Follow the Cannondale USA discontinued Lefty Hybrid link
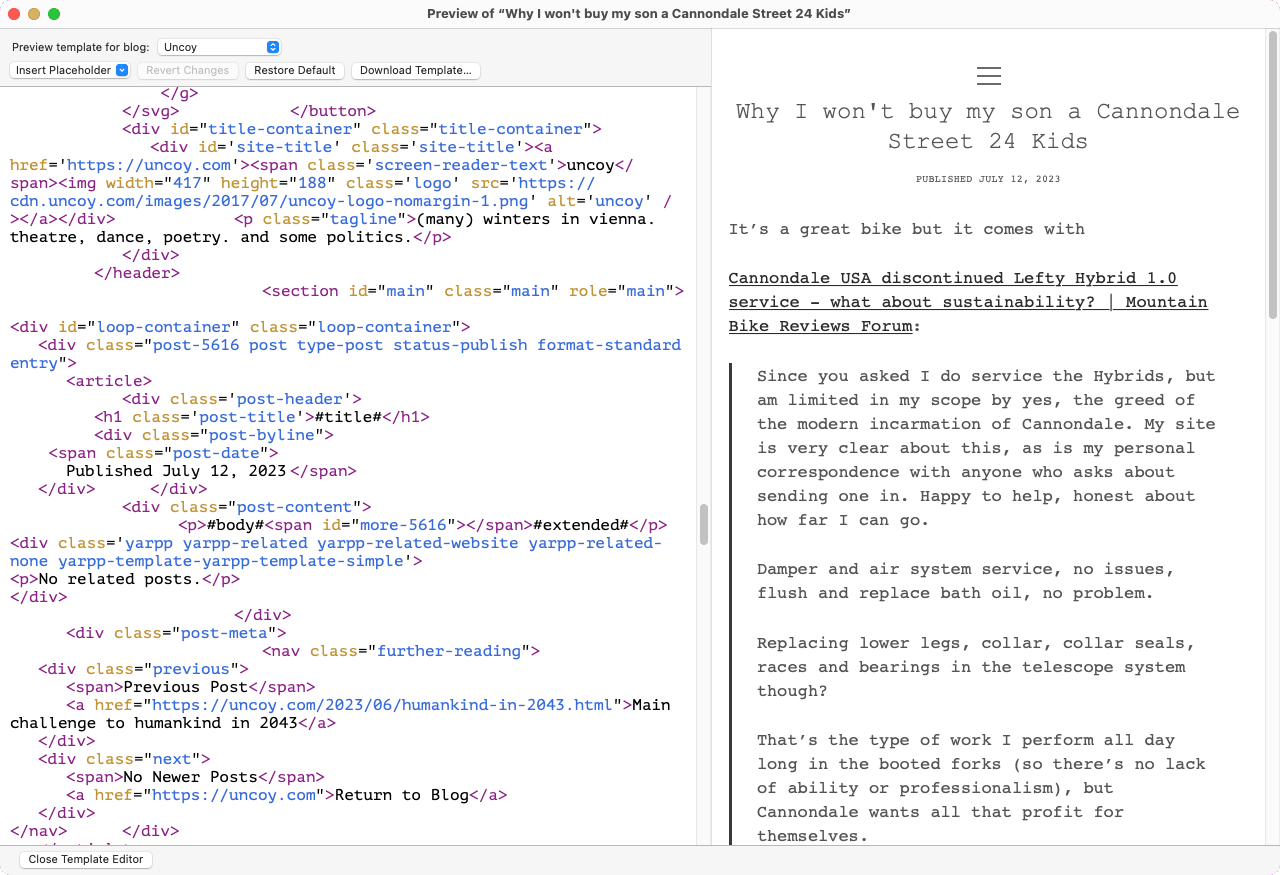The height and width of the screenshot is (875, 1280). (967, 302)
